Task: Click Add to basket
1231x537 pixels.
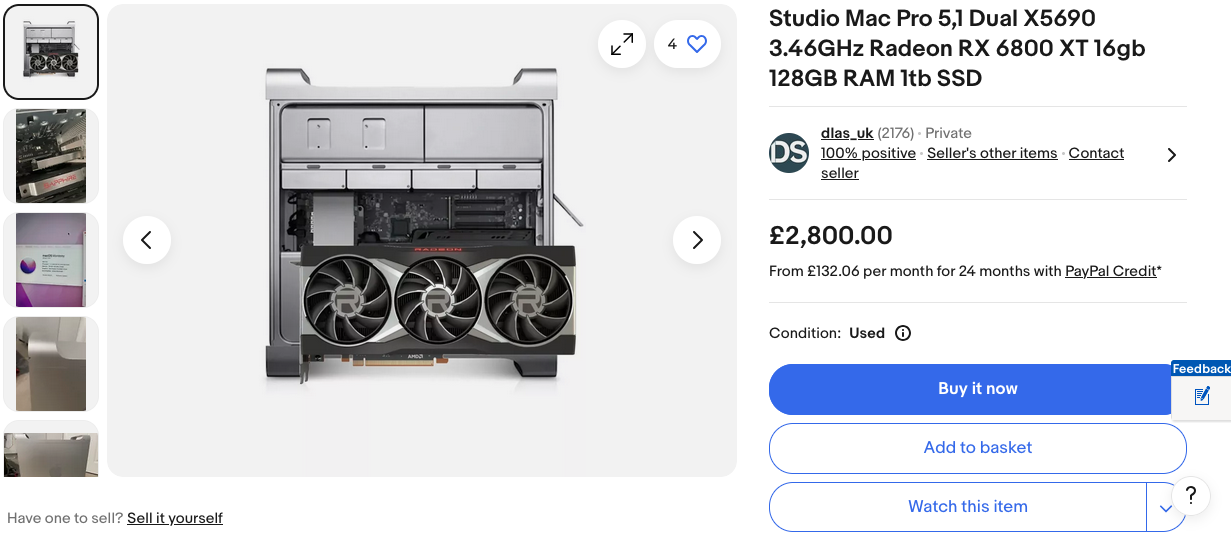Action: [977, 448]
